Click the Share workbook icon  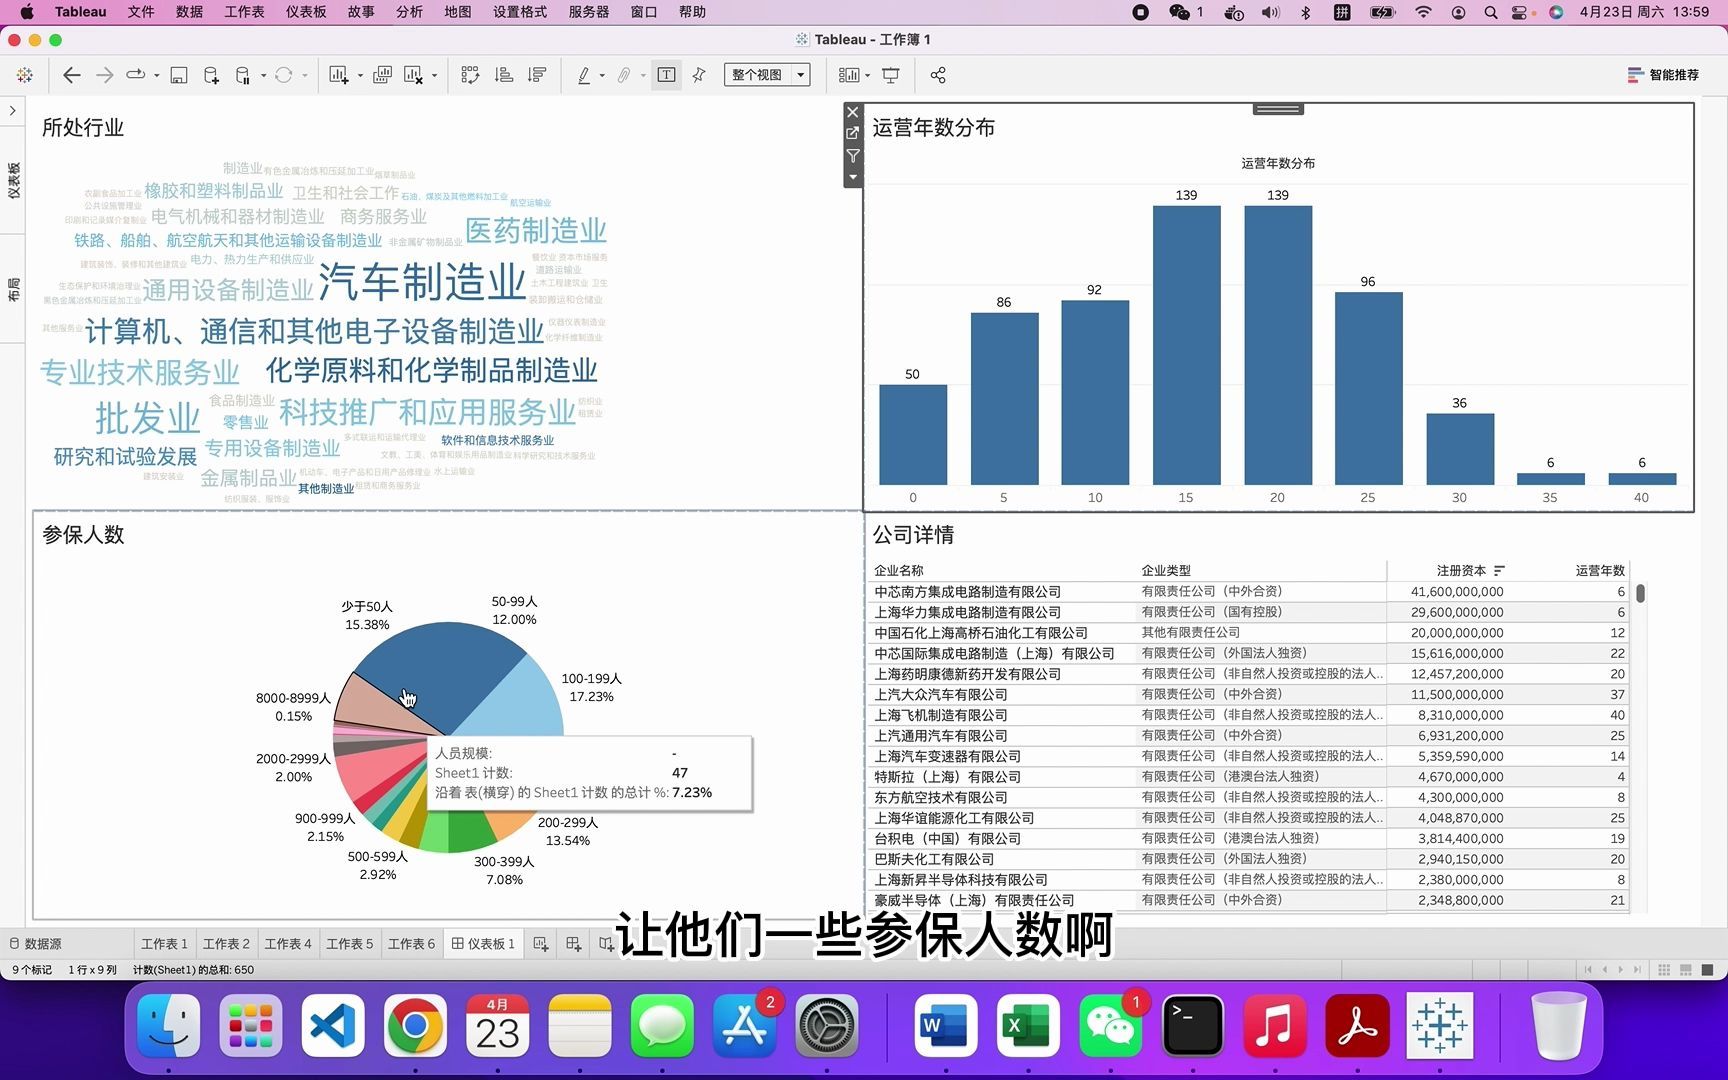point(937,75)
